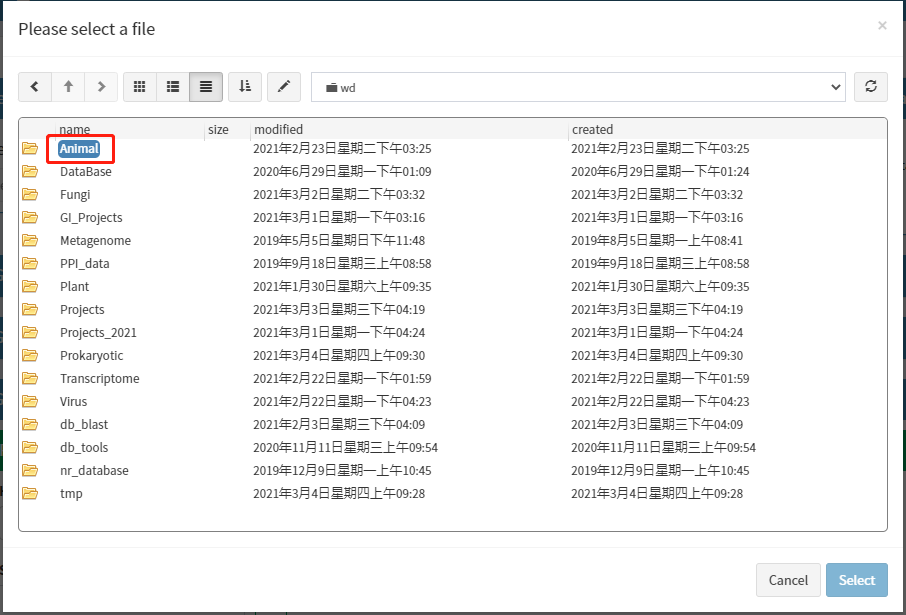Close the file selection dialog

[882, 25]
